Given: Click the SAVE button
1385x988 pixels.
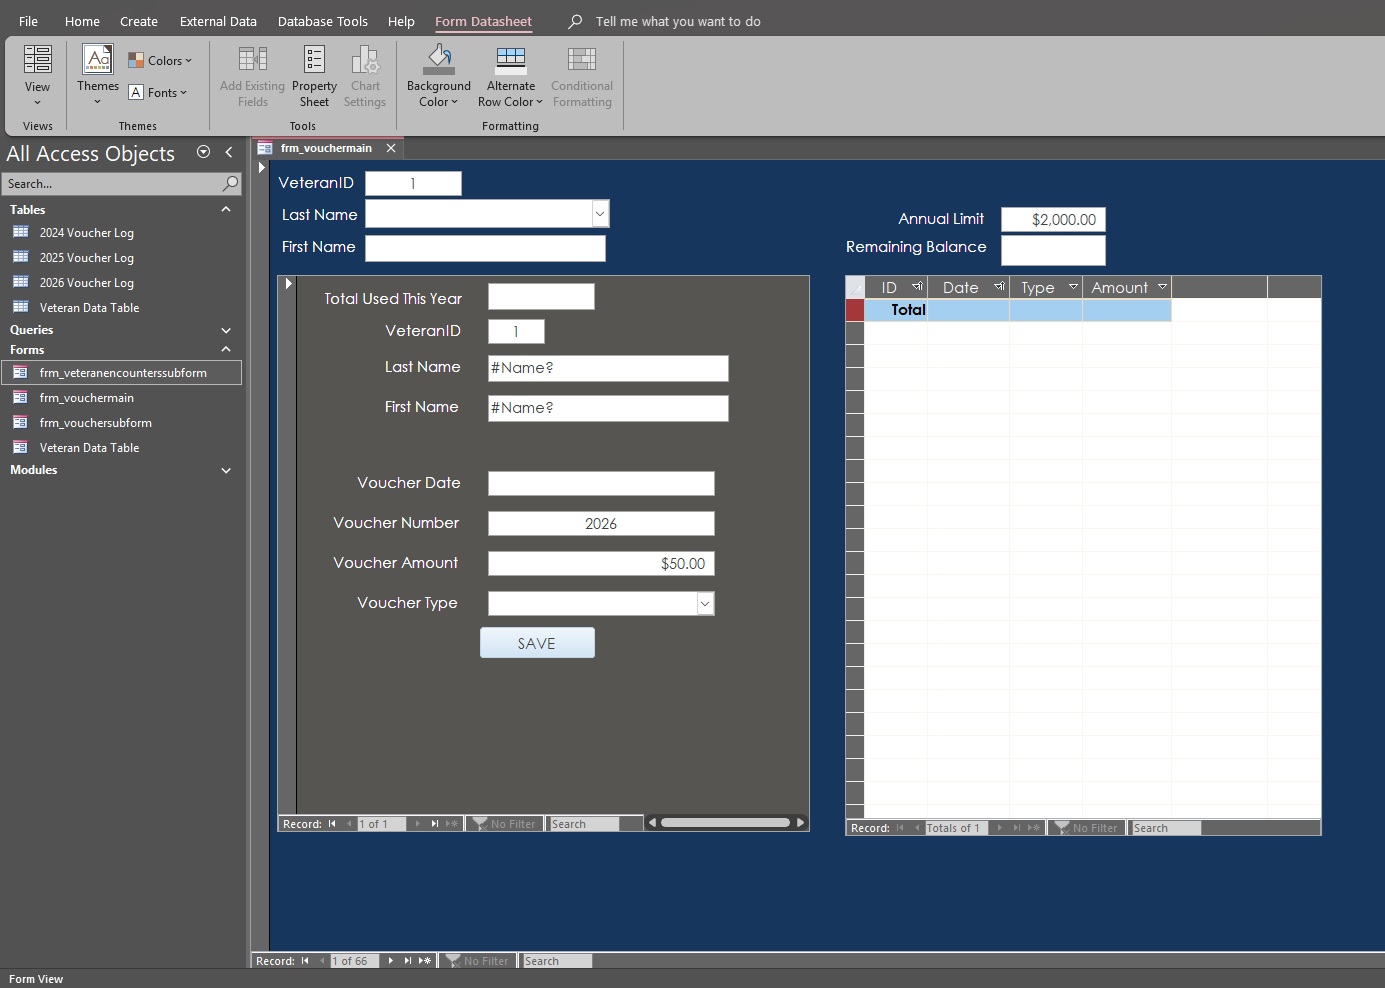Looking at the screenshot, I should coord(537,643).
